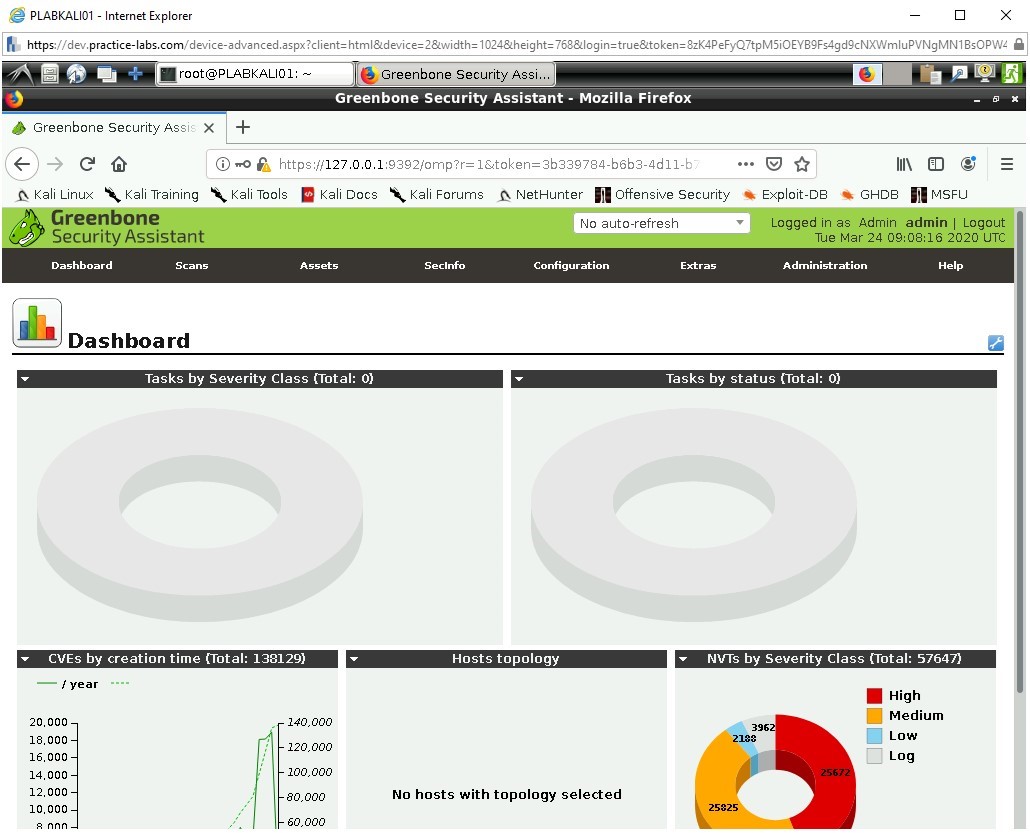This screenshot has height=833, width=1030.
Task: Expand the Tasks by Severity Class panel menu
Action: (24, 378)
